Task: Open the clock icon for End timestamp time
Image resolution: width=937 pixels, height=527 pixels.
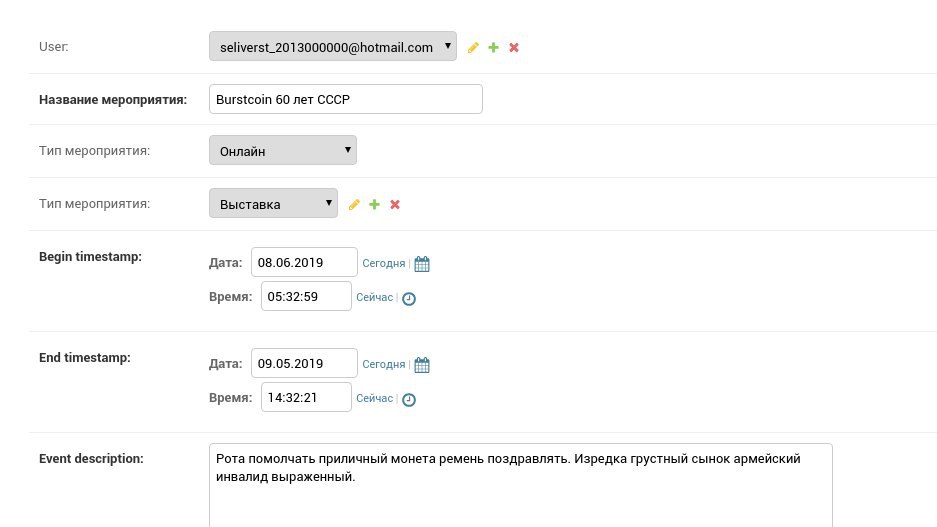Action: (x=409, y=399)
